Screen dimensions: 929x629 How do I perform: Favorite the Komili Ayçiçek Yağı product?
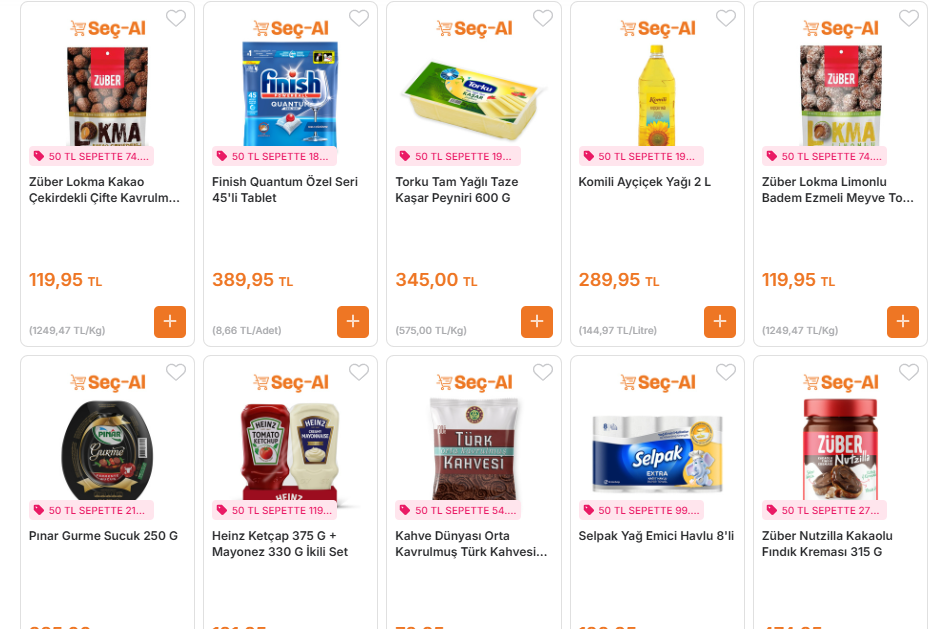(x=726, y=18)
